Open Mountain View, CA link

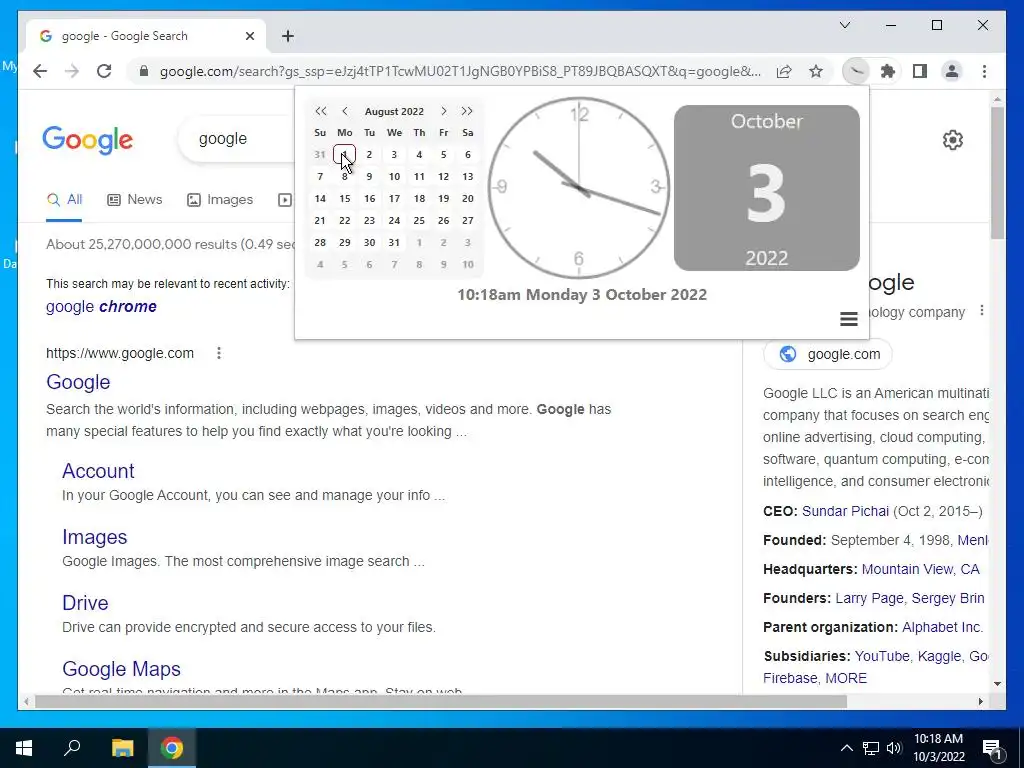(x=920, y=569)
